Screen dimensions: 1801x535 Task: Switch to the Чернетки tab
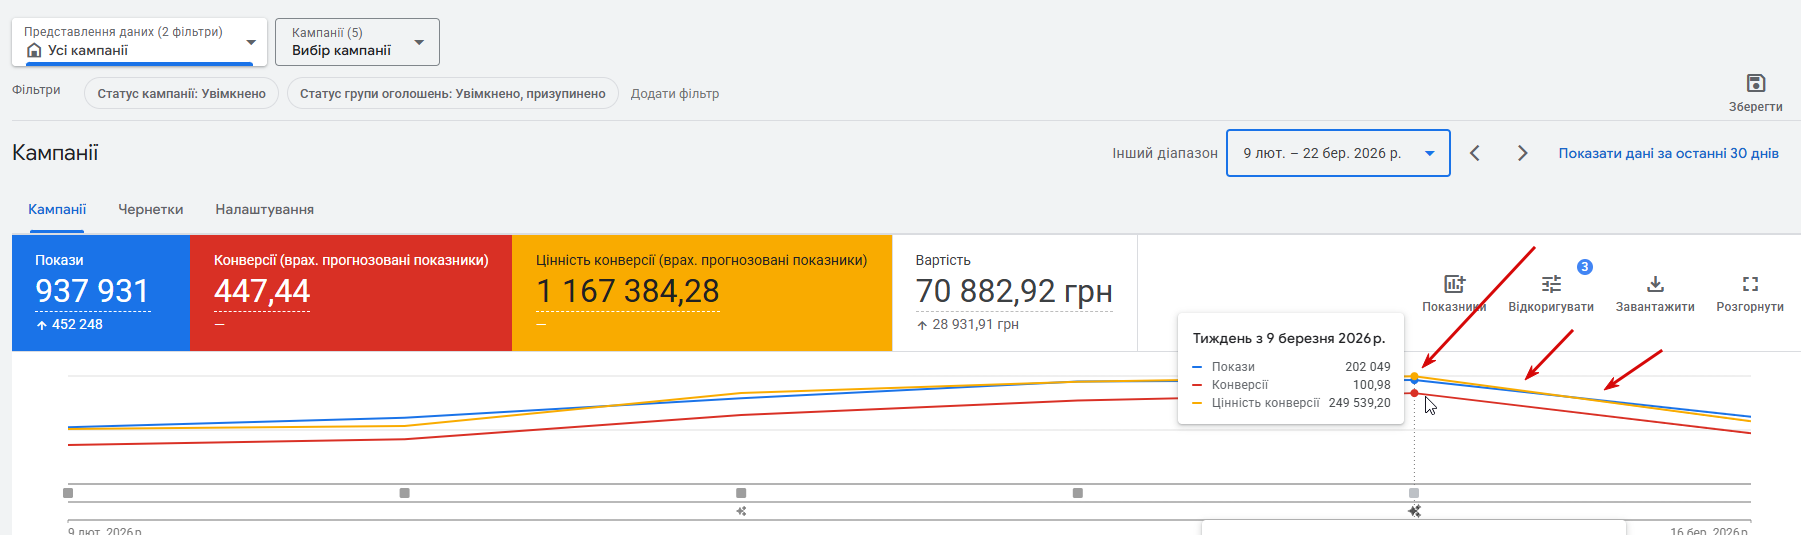click(x=151, y=209)
